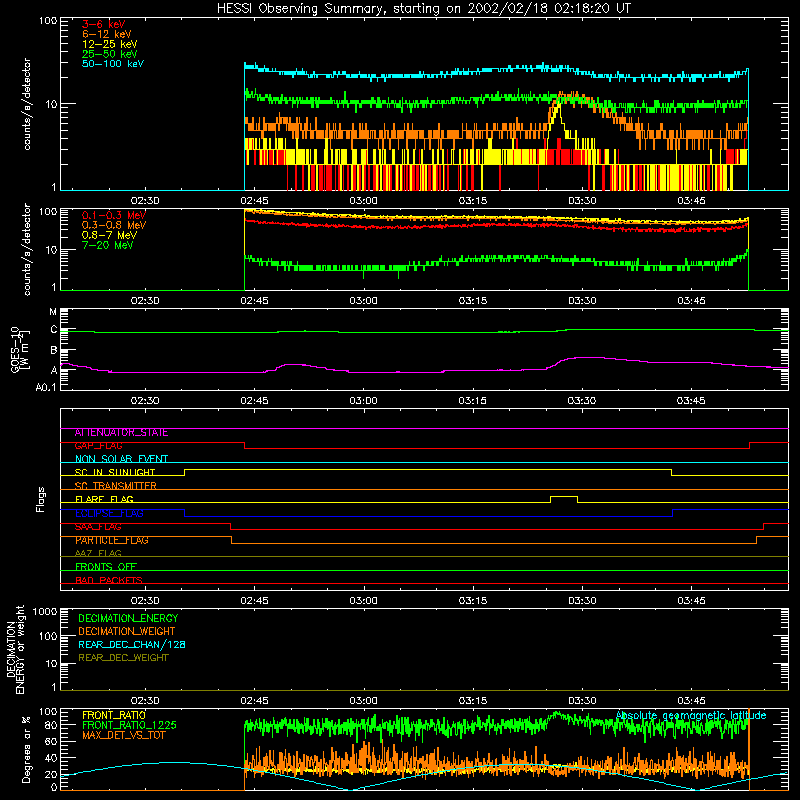Select the NON_SOLAR_EVENT flag label
The width and height of the screenshot is (800, 800).
(x=121, y=459)
